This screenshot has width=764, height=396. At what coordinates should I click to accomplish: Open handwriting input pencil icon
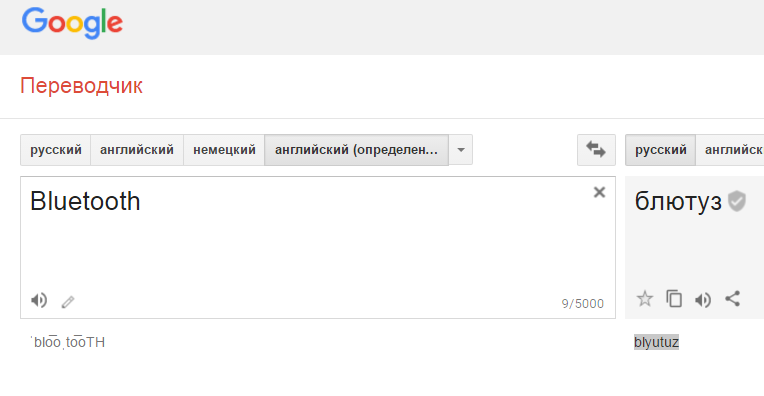(68, 302)
